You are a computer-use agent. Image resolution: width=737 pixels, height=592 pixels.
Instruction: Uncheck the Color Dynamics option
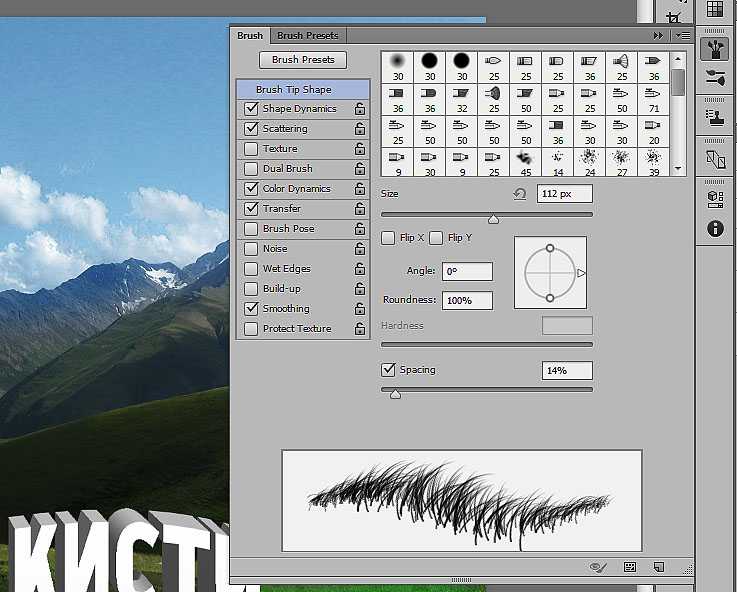[251, 189]
